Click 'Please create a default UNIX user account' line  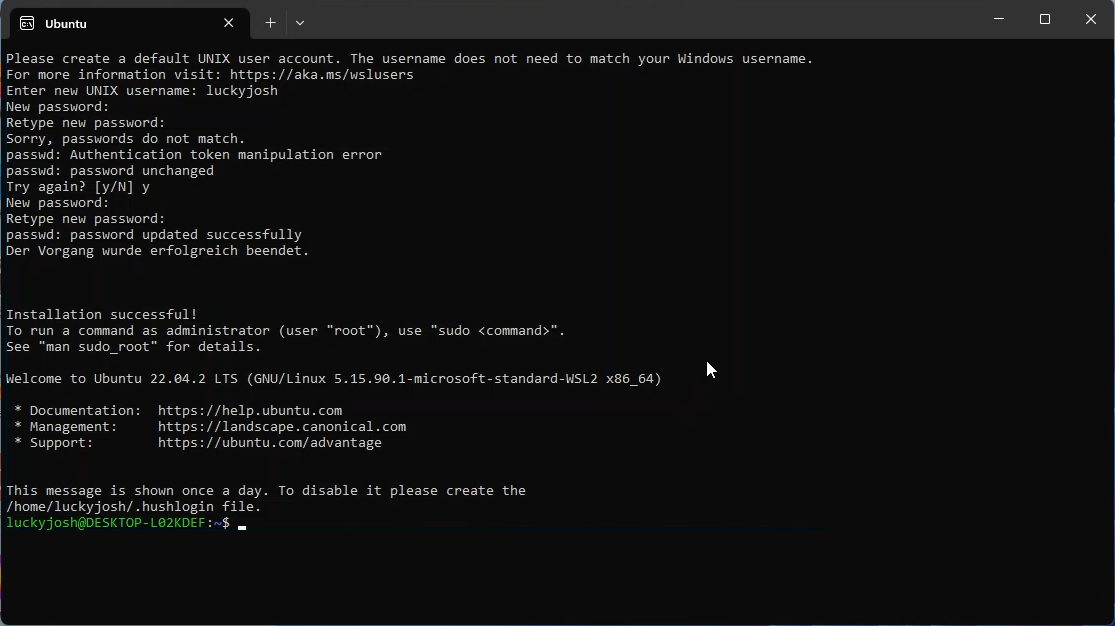(410, 59)
